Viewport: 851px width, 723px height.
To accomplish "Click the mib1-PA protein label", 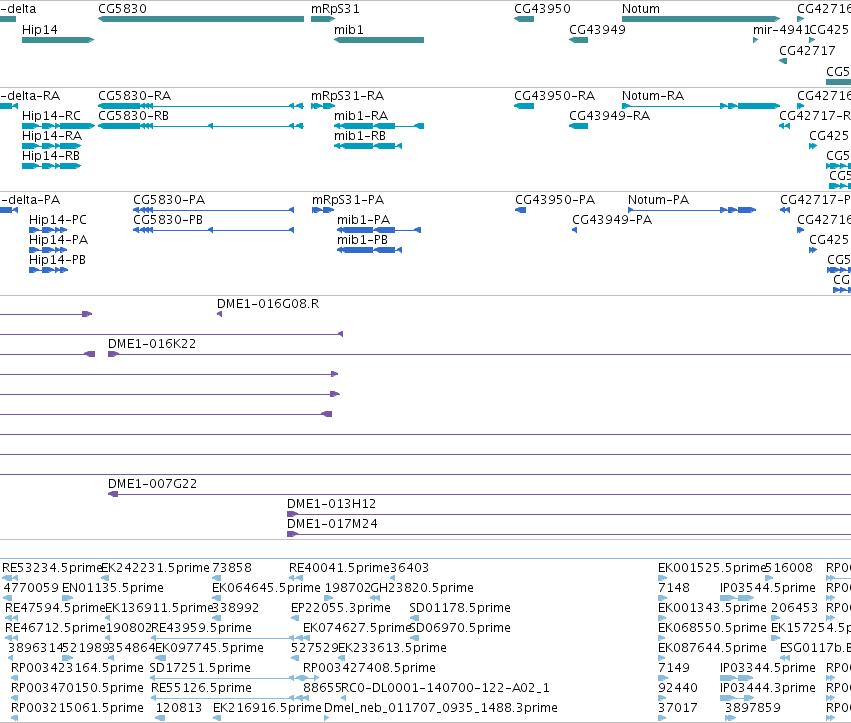I will click(364, 220).
